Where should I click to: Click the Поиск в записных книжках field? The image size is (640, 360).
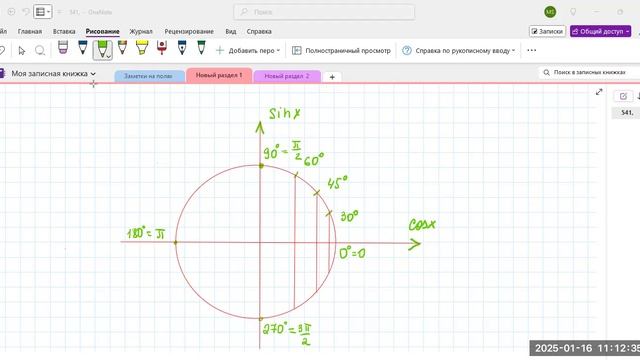click(589, 72)
